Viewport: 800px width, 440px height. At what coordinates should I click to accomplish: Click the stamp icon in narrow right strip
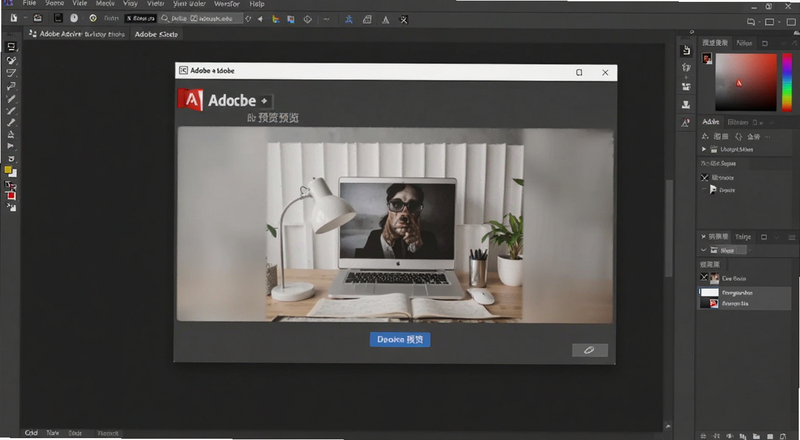pyautogui.click(x=686, y=105)
